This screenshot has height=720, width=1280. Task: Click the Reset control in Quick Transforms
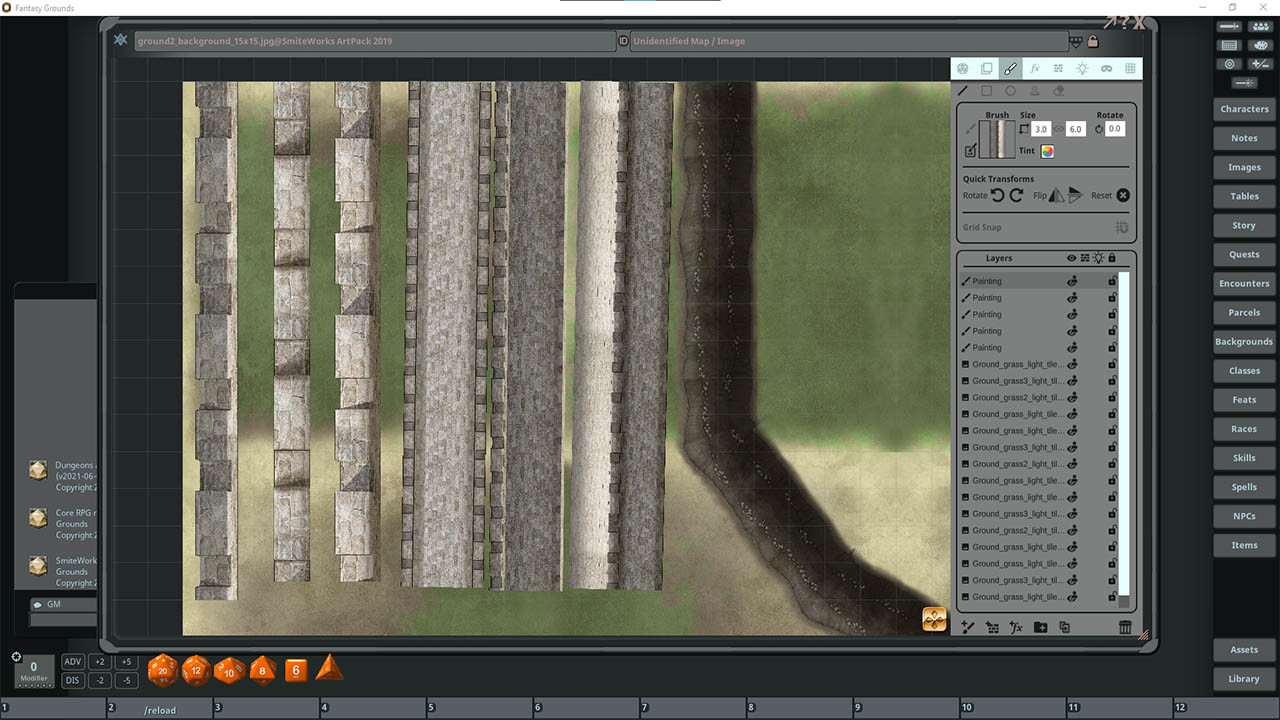coord(1122,195)
